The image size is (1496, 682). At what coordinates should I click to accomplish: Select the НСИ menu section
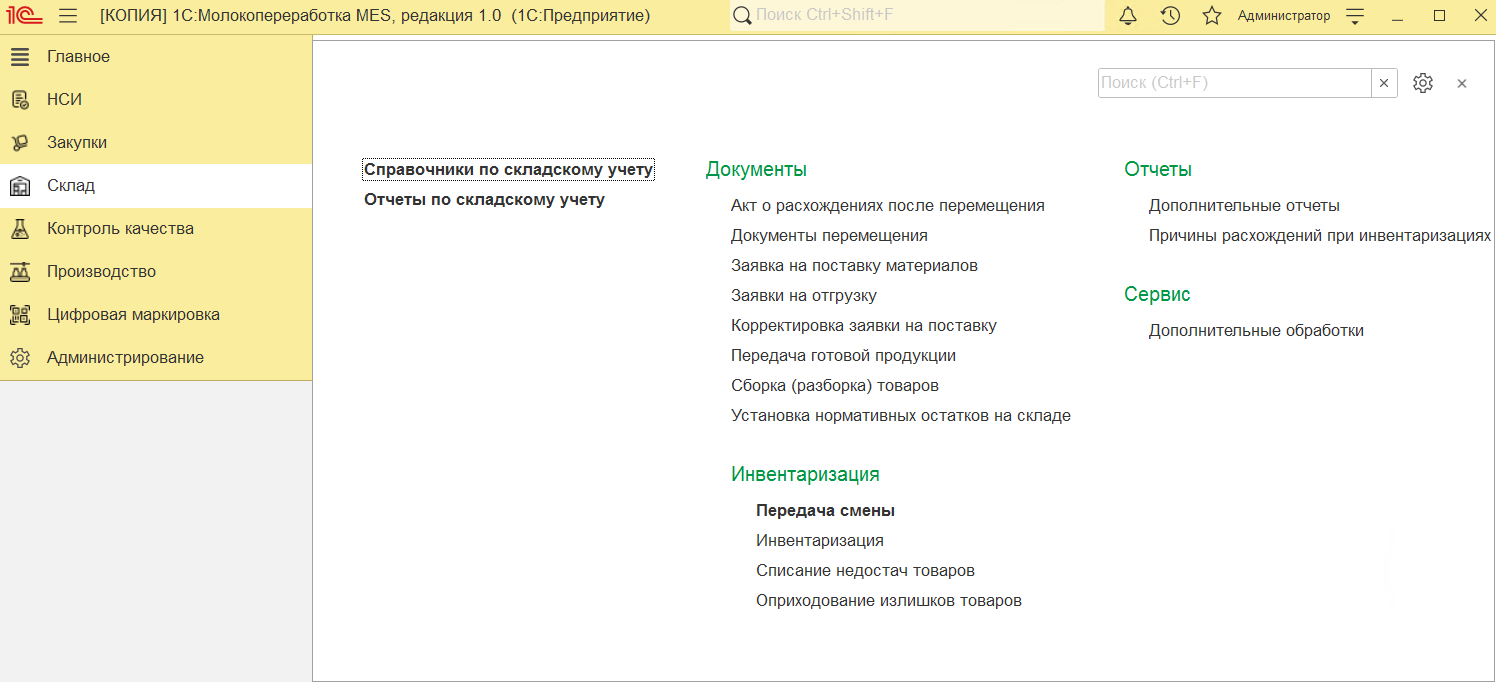(x=64, y=99)
